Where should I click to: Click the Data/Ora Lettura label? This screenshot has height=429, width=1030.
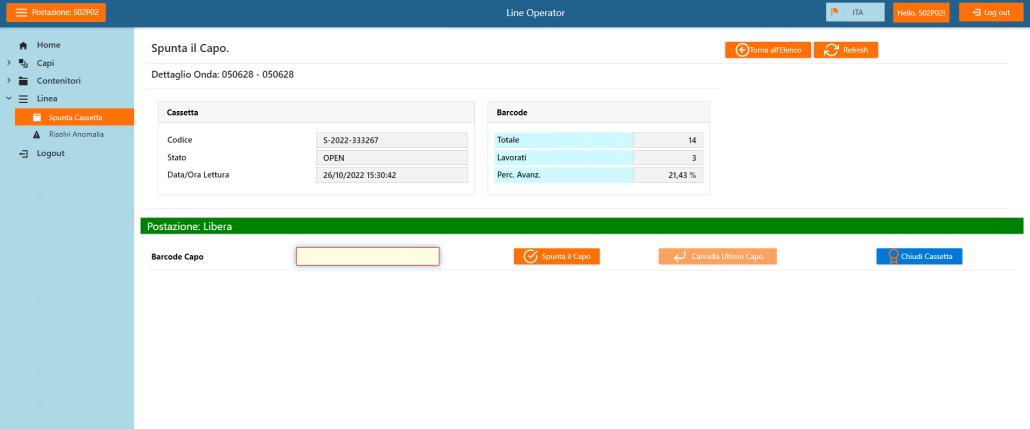[x=198, y=175]
